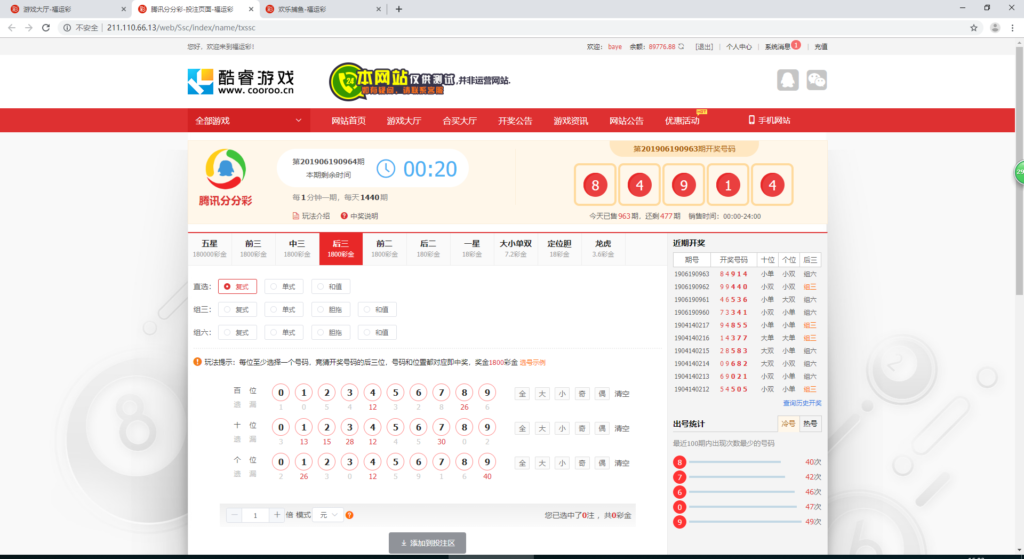The image size is (1024, 559).
Task: Click the 酷睿游戏 site logo
Action: coord(241,81)
